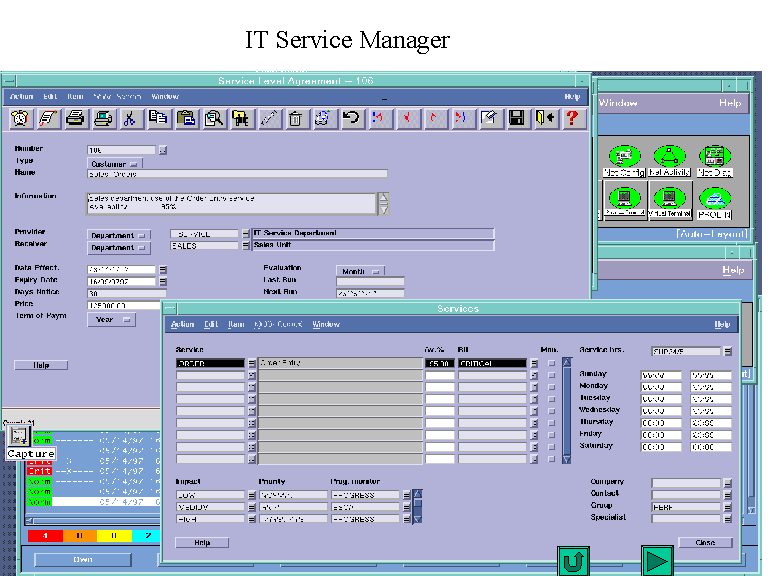Click the red swatch in the color bar

[44, 536]
